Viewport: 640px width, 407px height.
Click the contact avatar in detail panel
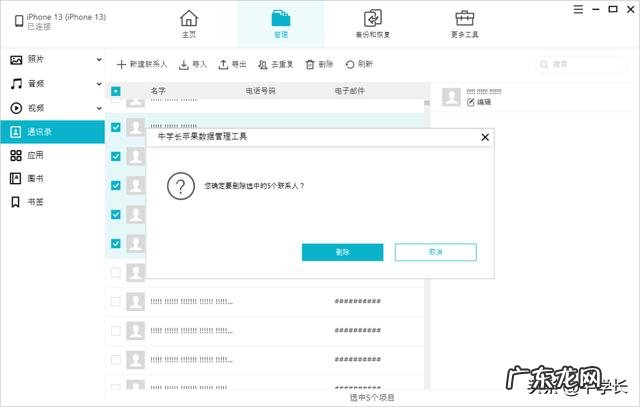point(451,97)
